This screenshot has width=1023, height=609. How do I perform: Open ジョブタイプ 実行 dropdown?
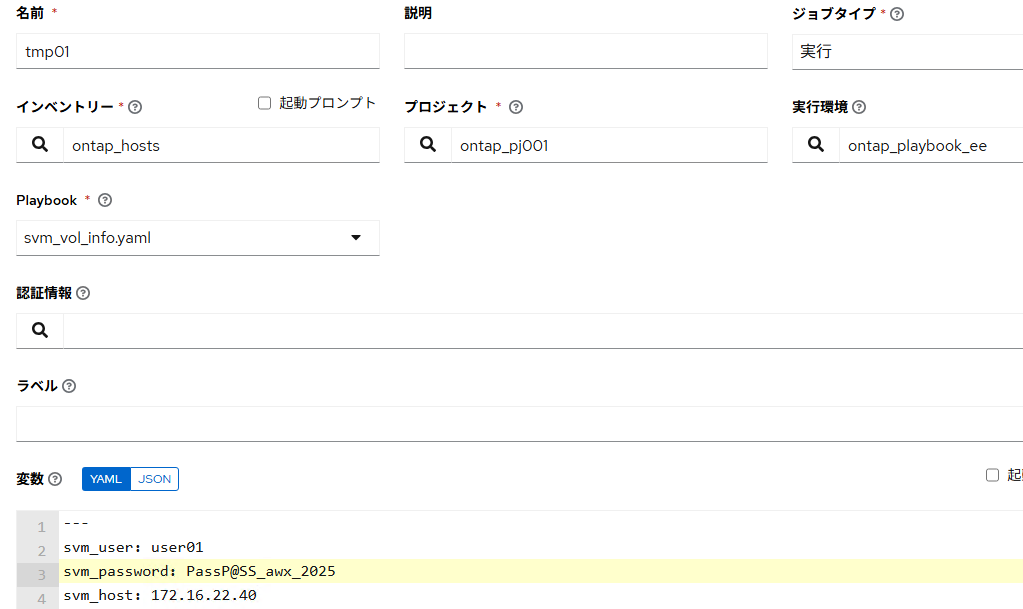[x=908, y=52]
